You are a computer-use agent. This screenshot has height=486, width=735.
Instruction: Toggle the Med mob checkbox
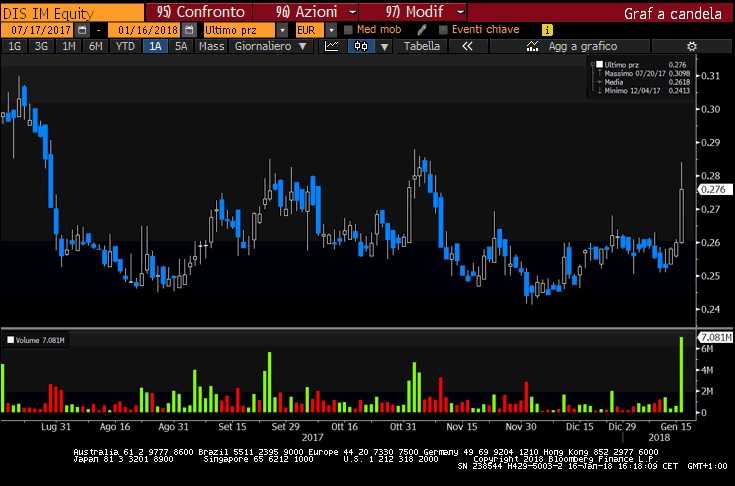point(348,30)
